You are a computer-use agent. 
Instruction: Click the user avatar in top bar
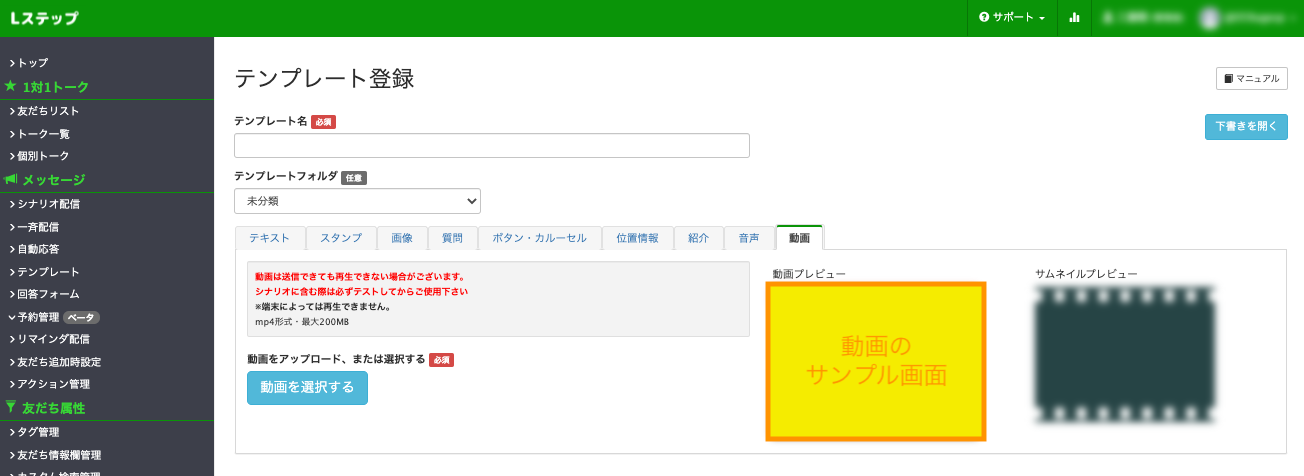click(1211, 18)
